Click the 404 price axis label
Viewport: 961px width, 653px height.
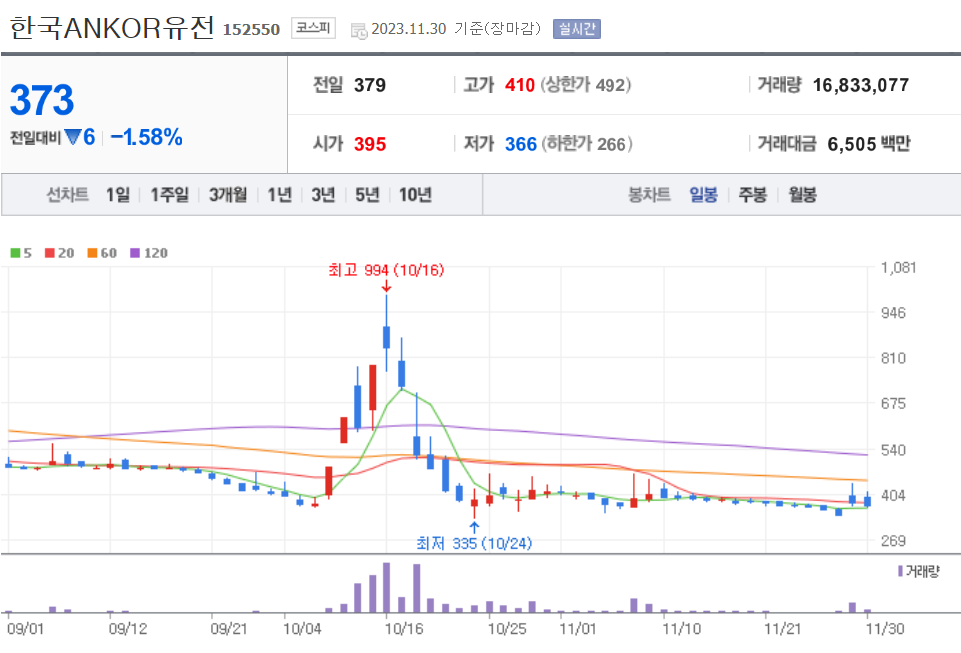(893, 495)
